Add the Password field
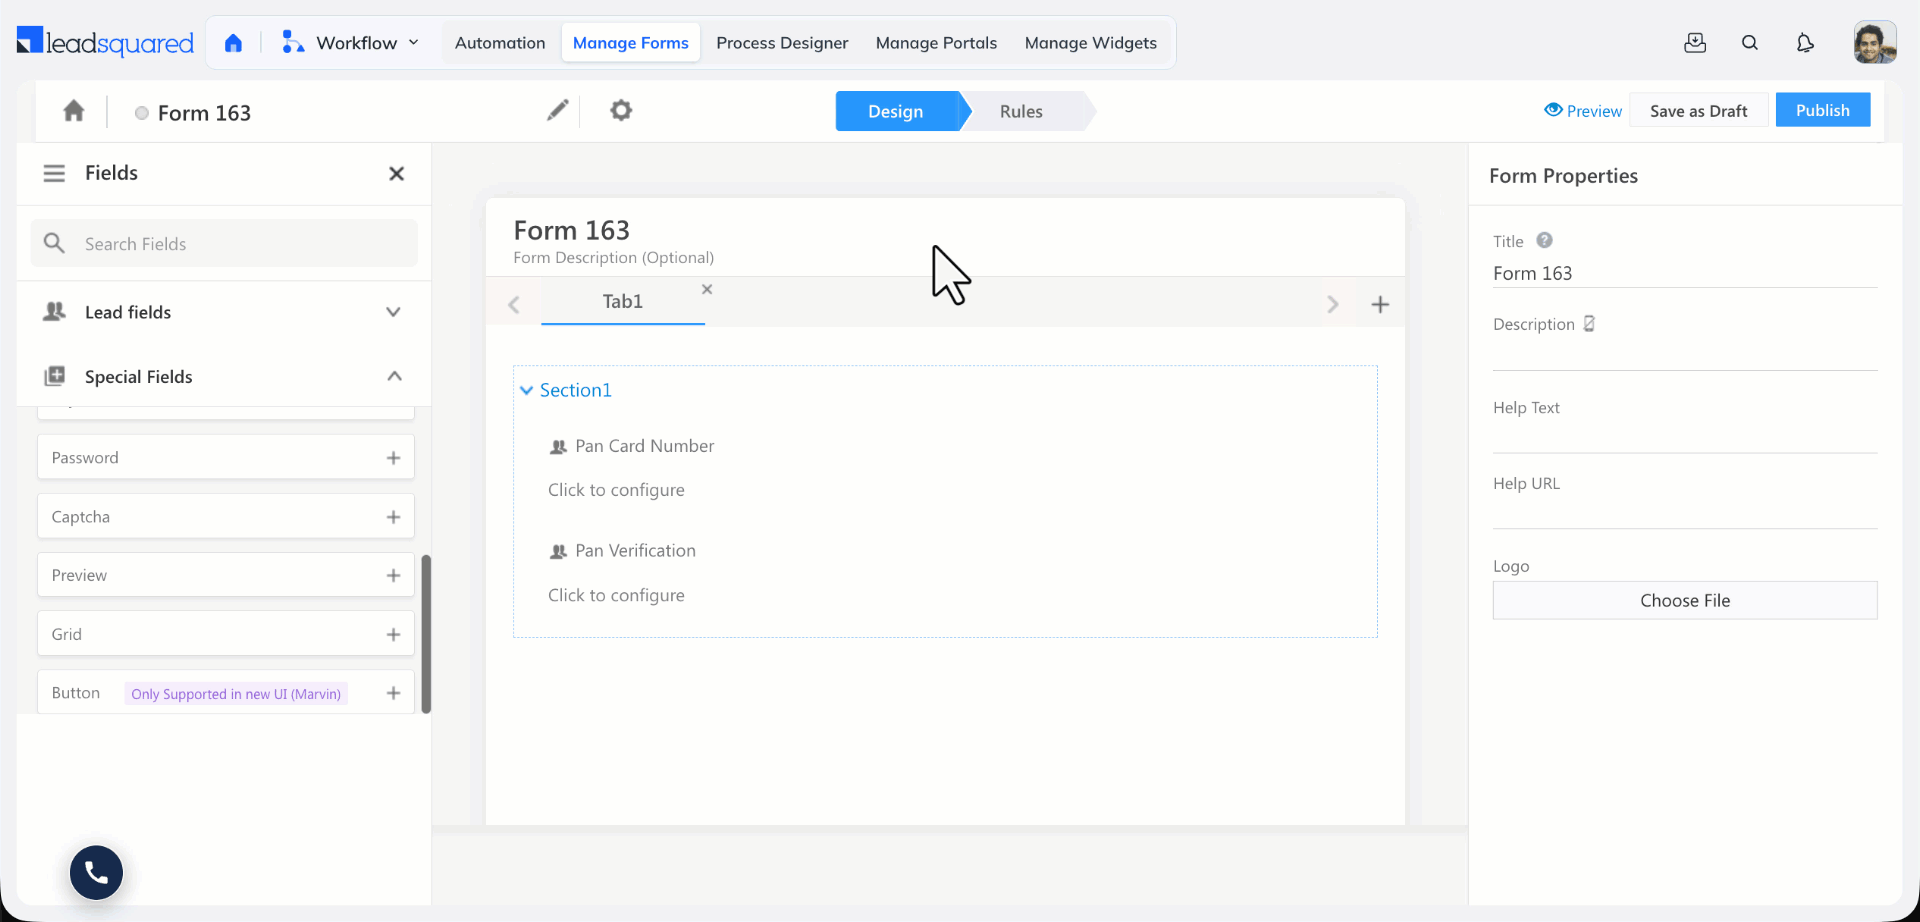Screen dimensions: 1920x922 point(393,458)
